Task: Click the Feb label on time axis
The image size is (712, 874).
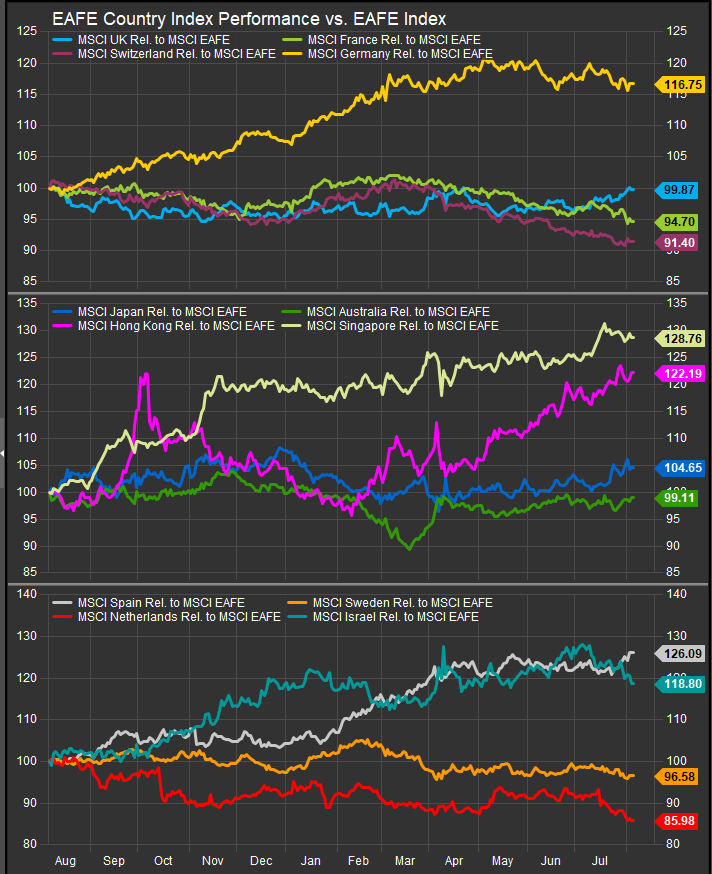Action: [358, 861]
